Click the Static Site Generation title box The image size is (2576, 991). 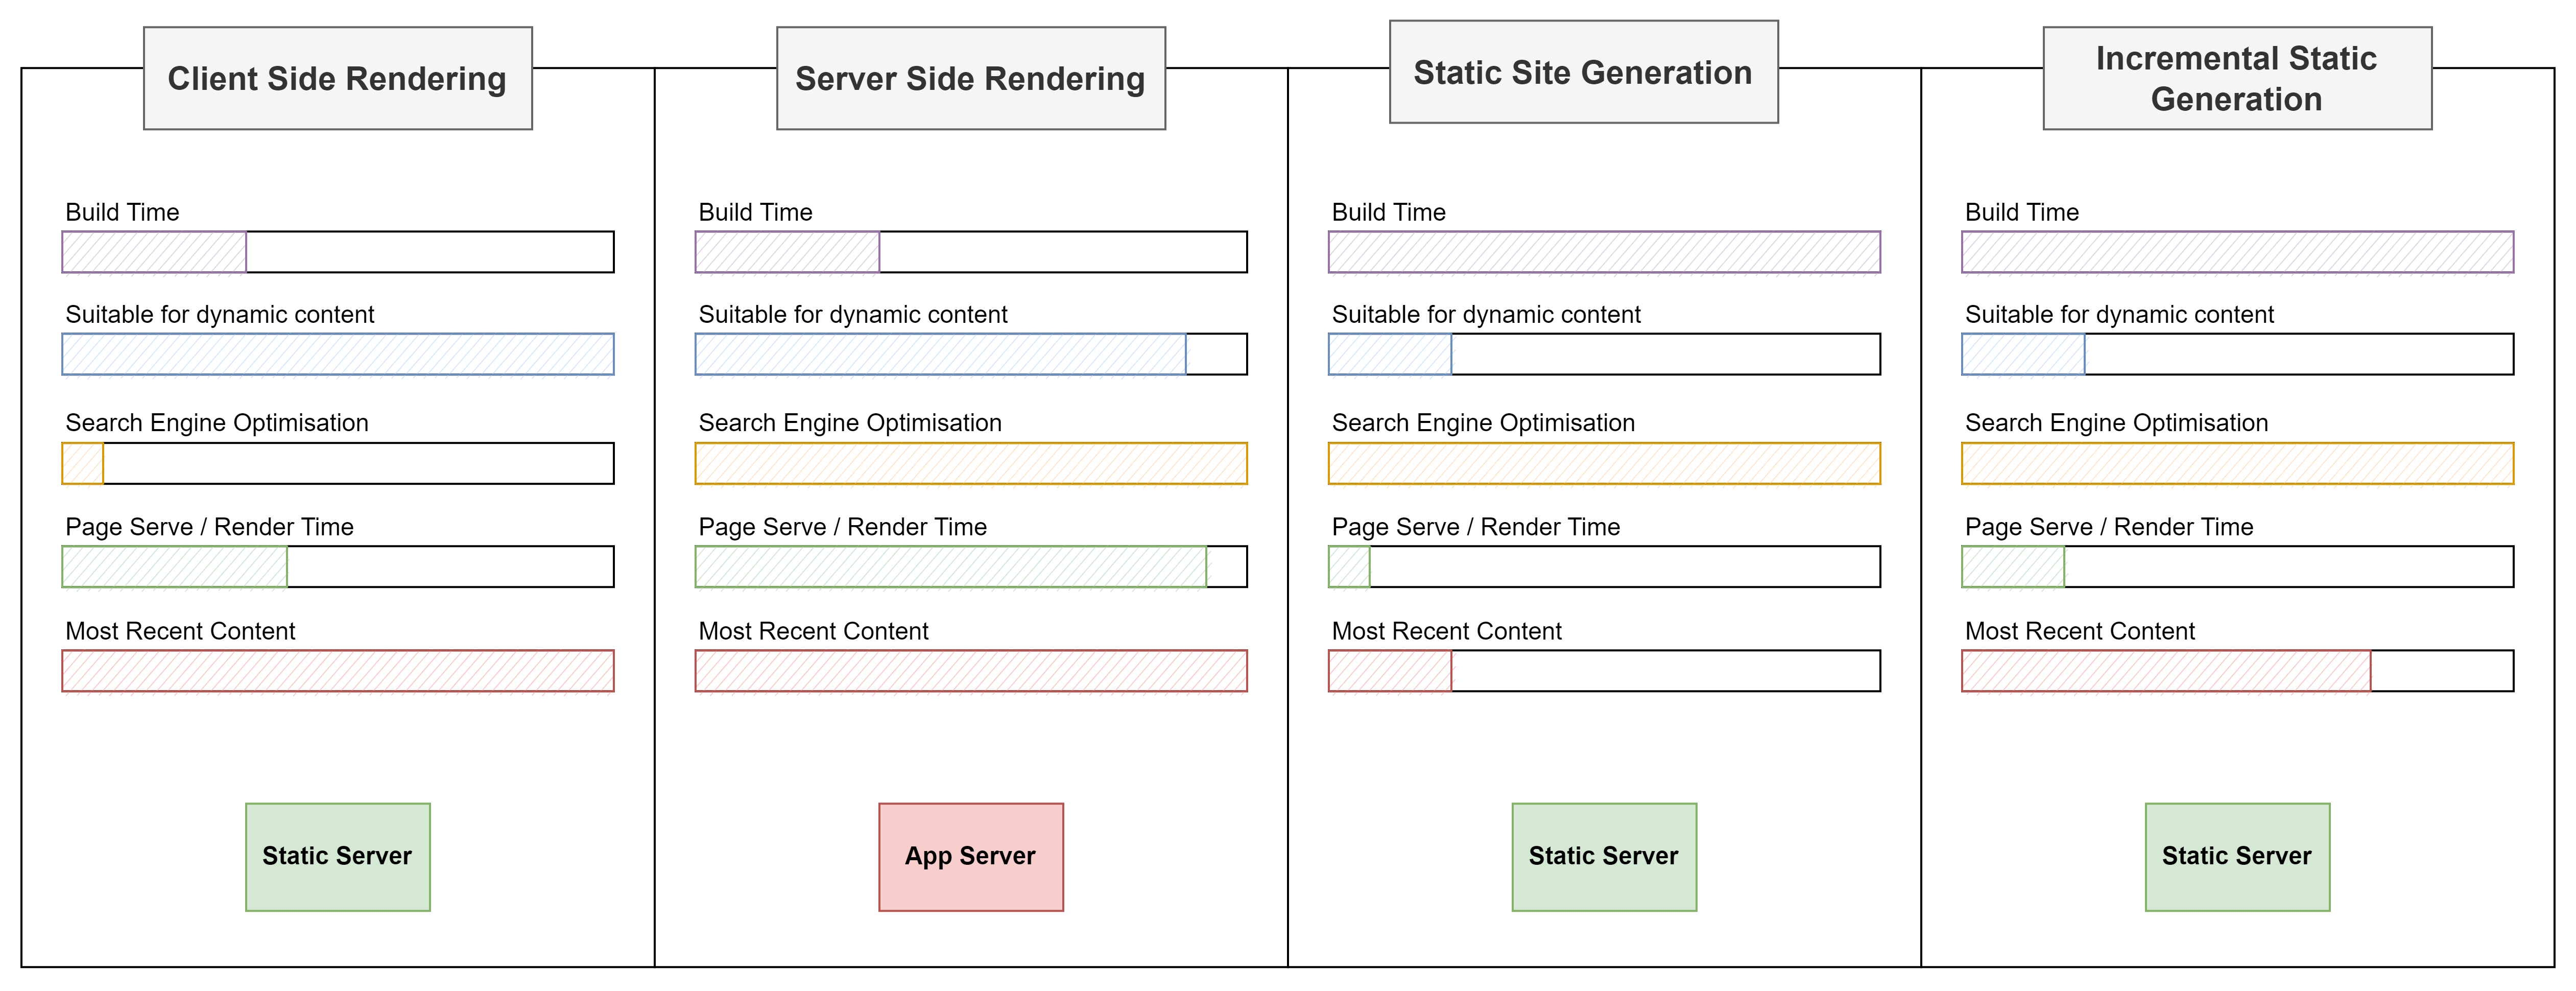coord(1584,72)
